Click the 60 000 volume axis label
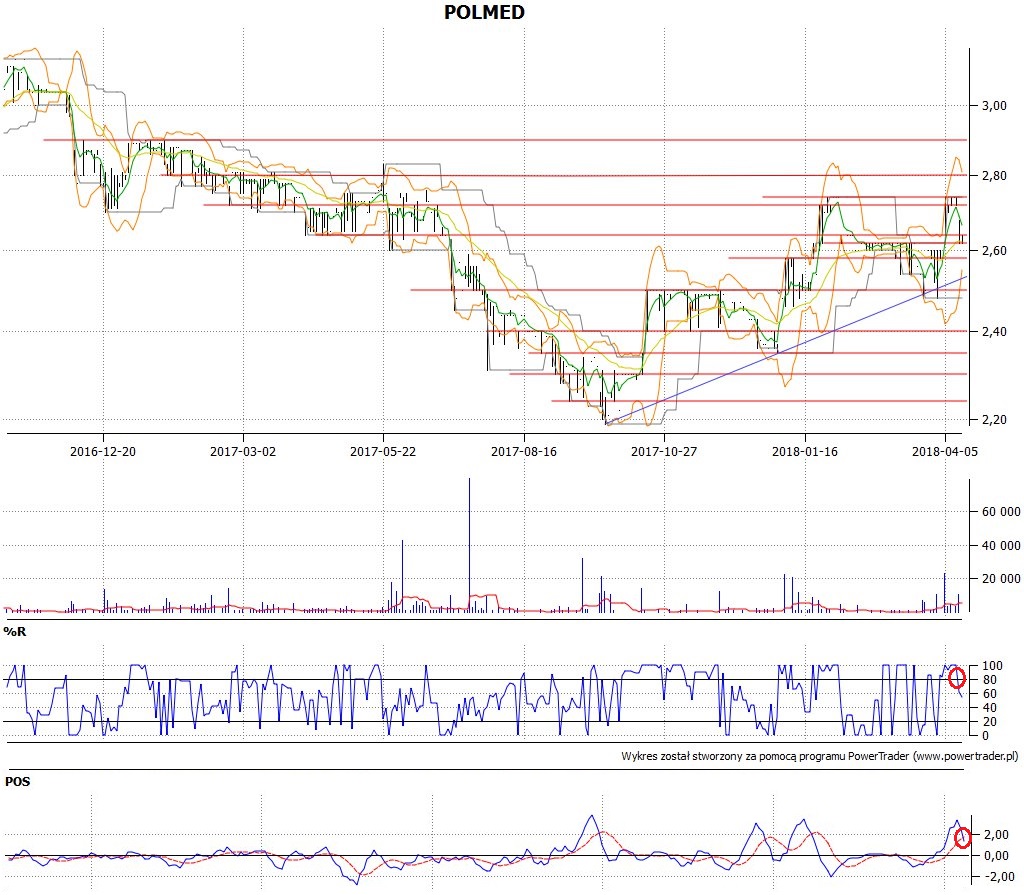 point(1001,512)
